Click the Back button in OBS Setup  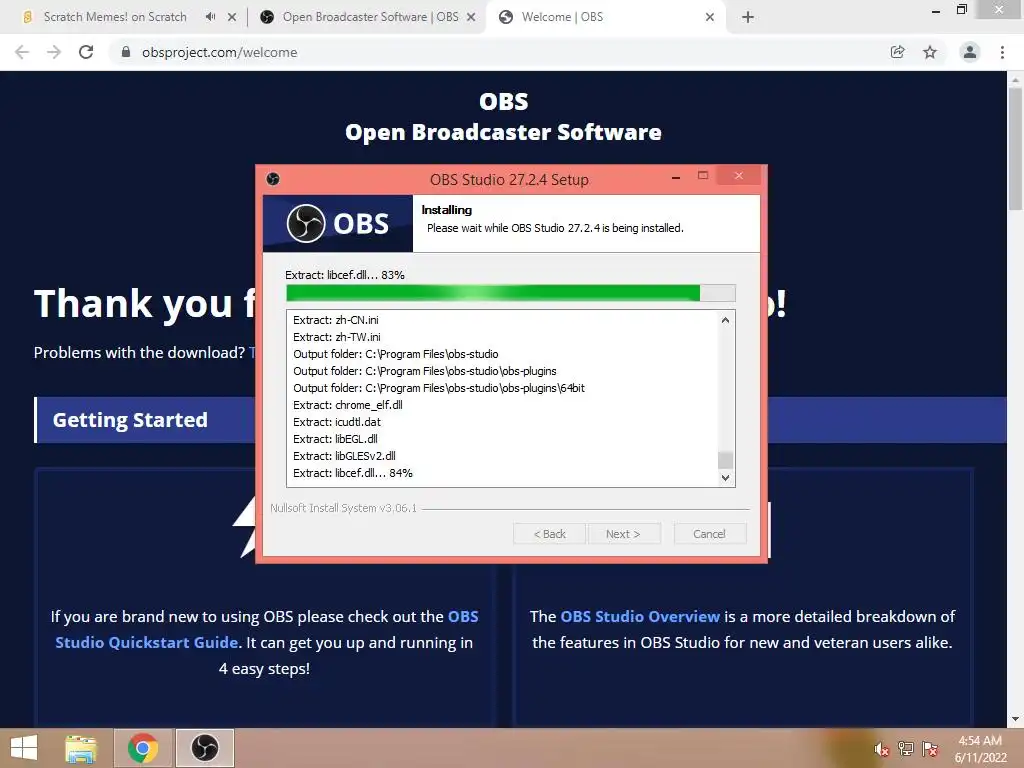[549, 534]
